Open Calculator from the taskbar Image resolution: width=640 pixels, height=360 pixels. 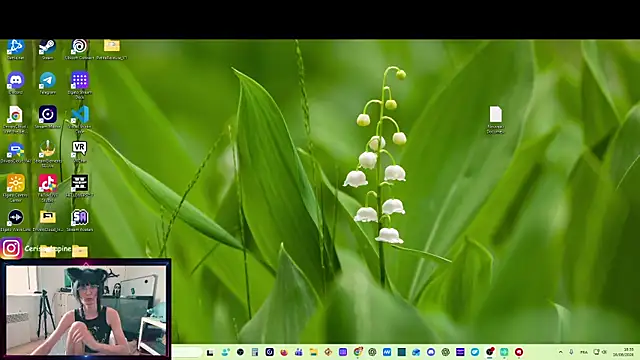click(255, 352)
